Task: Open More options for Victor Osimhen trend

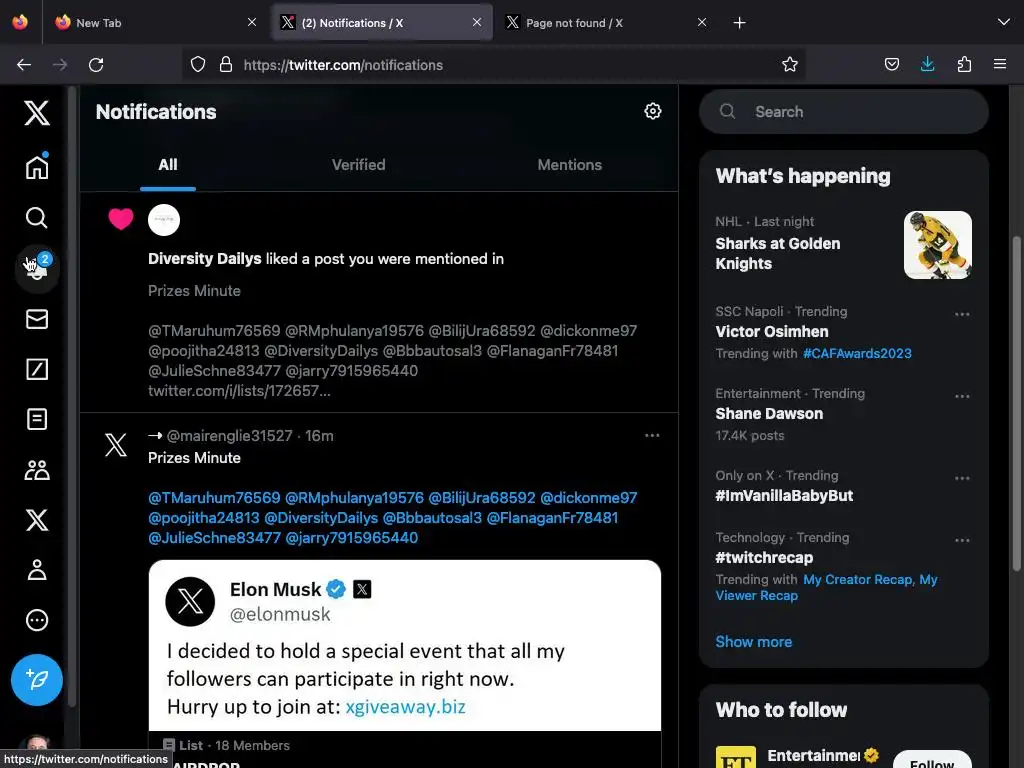Action: click(x=962, y=314)
